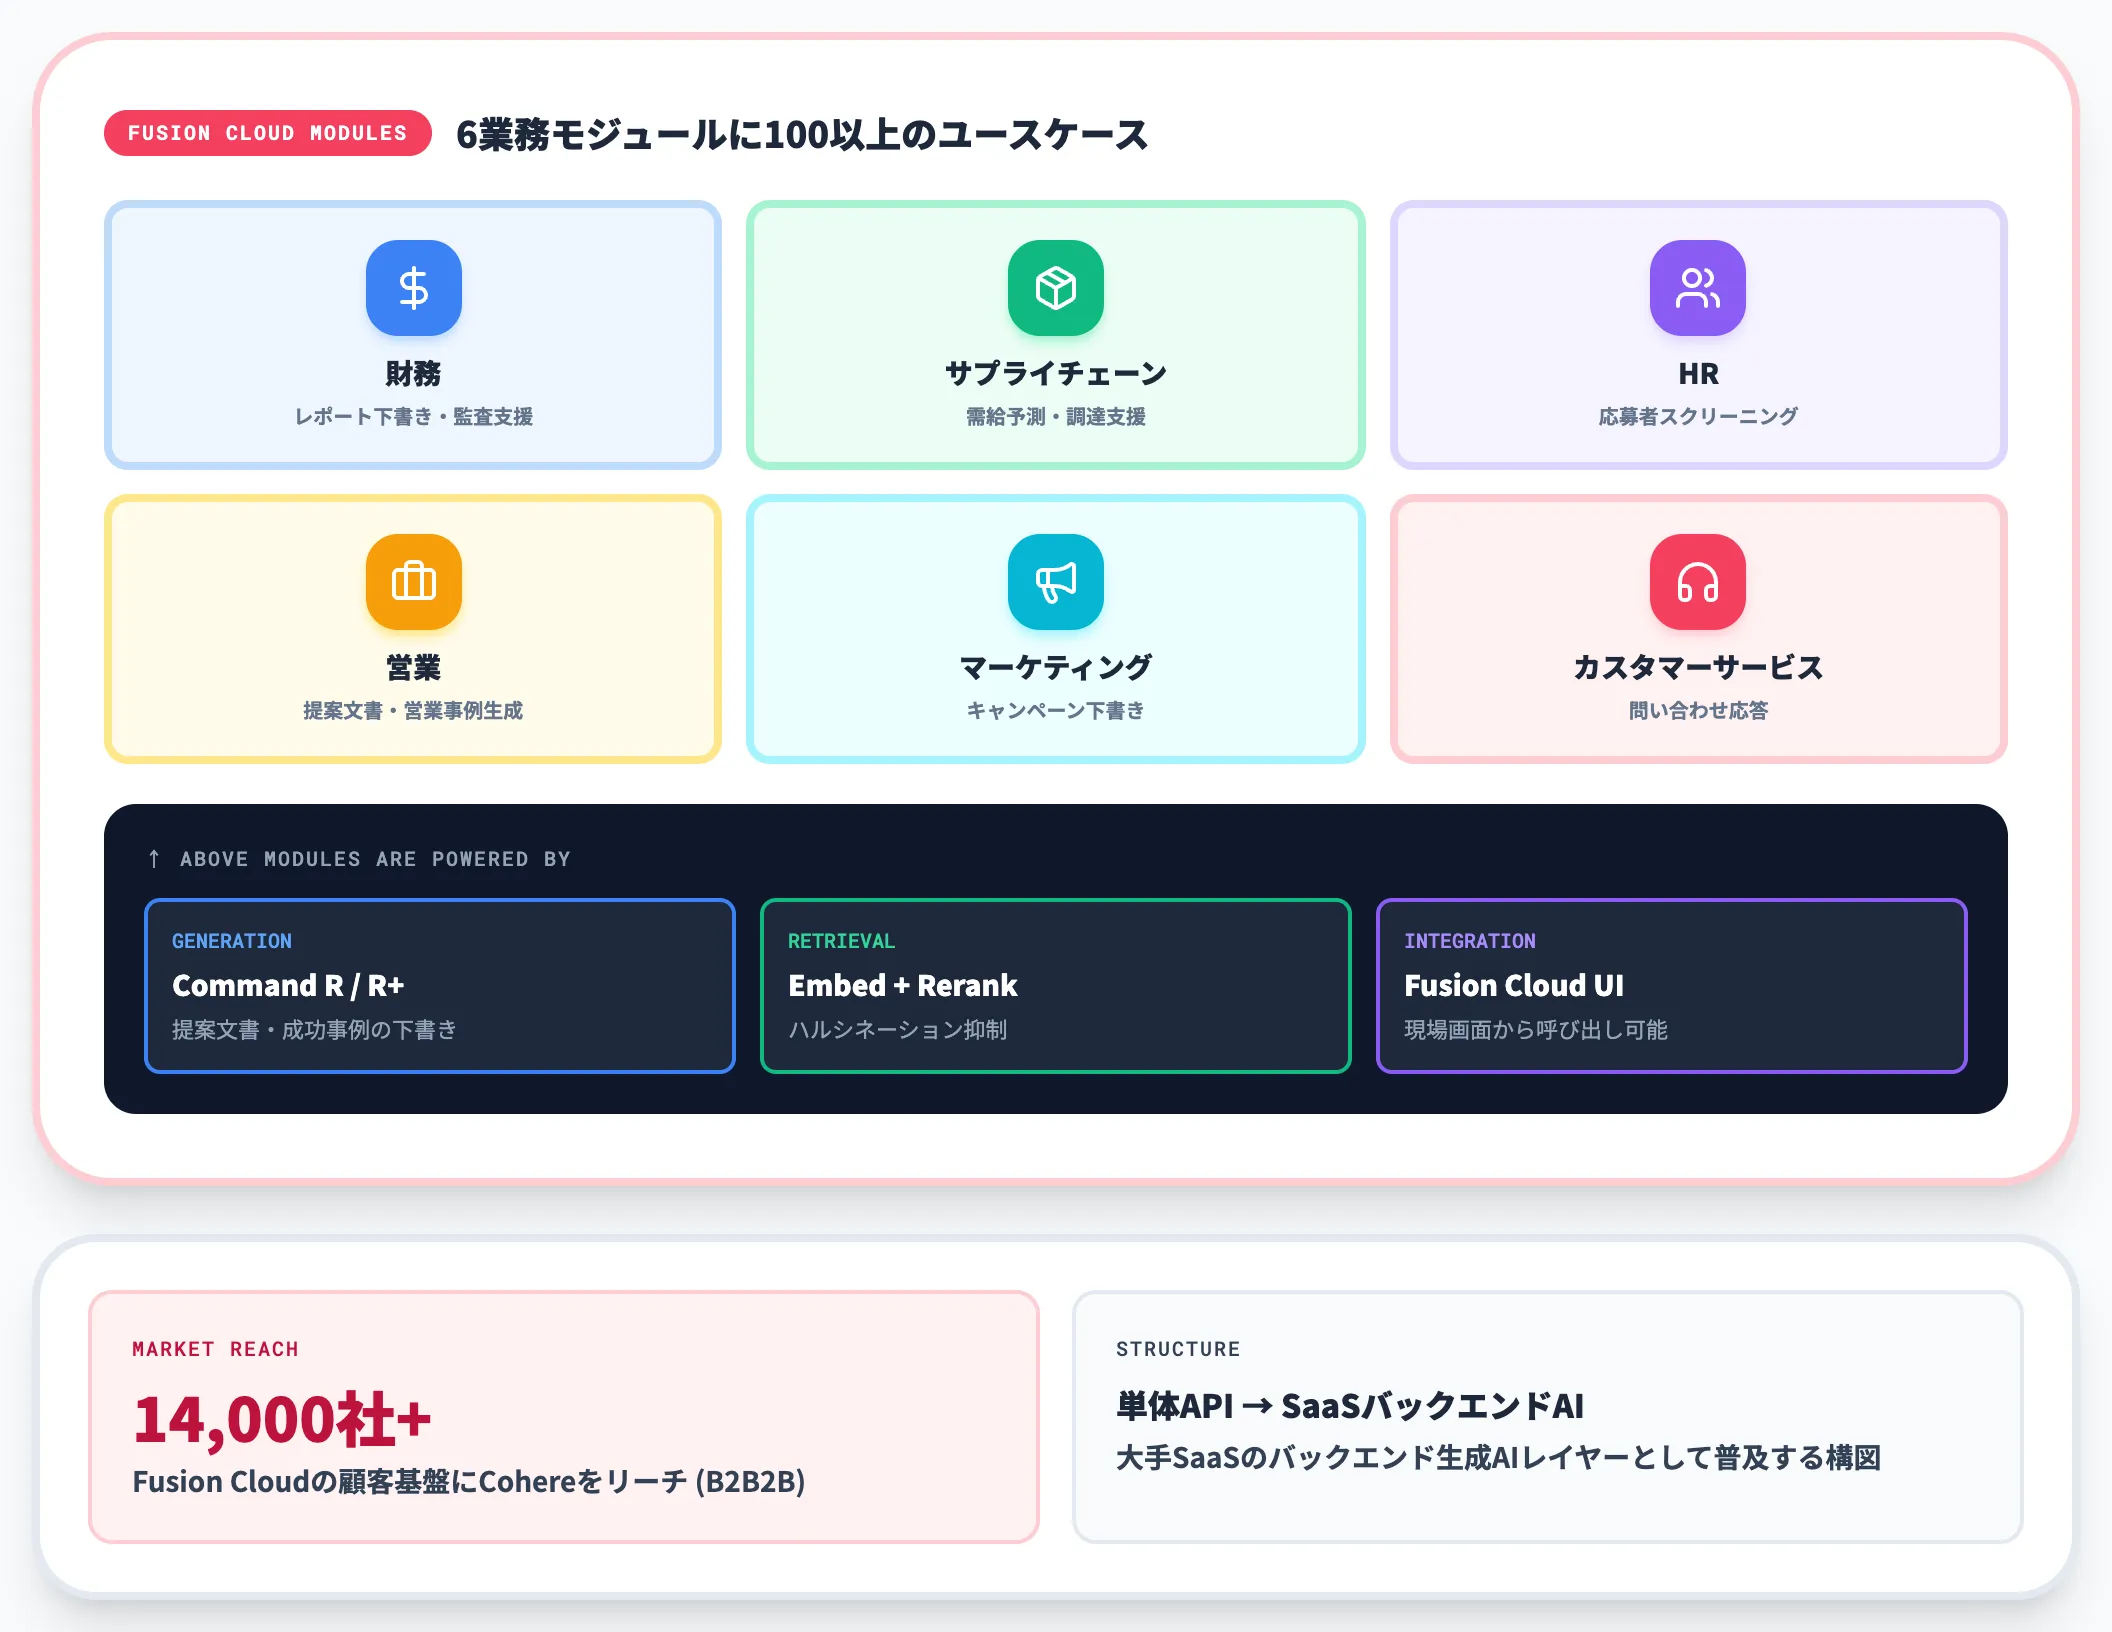The width and height of the screenshot is (2112, 1632).
Task: Open the Fusion Cloud UI integration card
Action: (x=1672, y=986)
